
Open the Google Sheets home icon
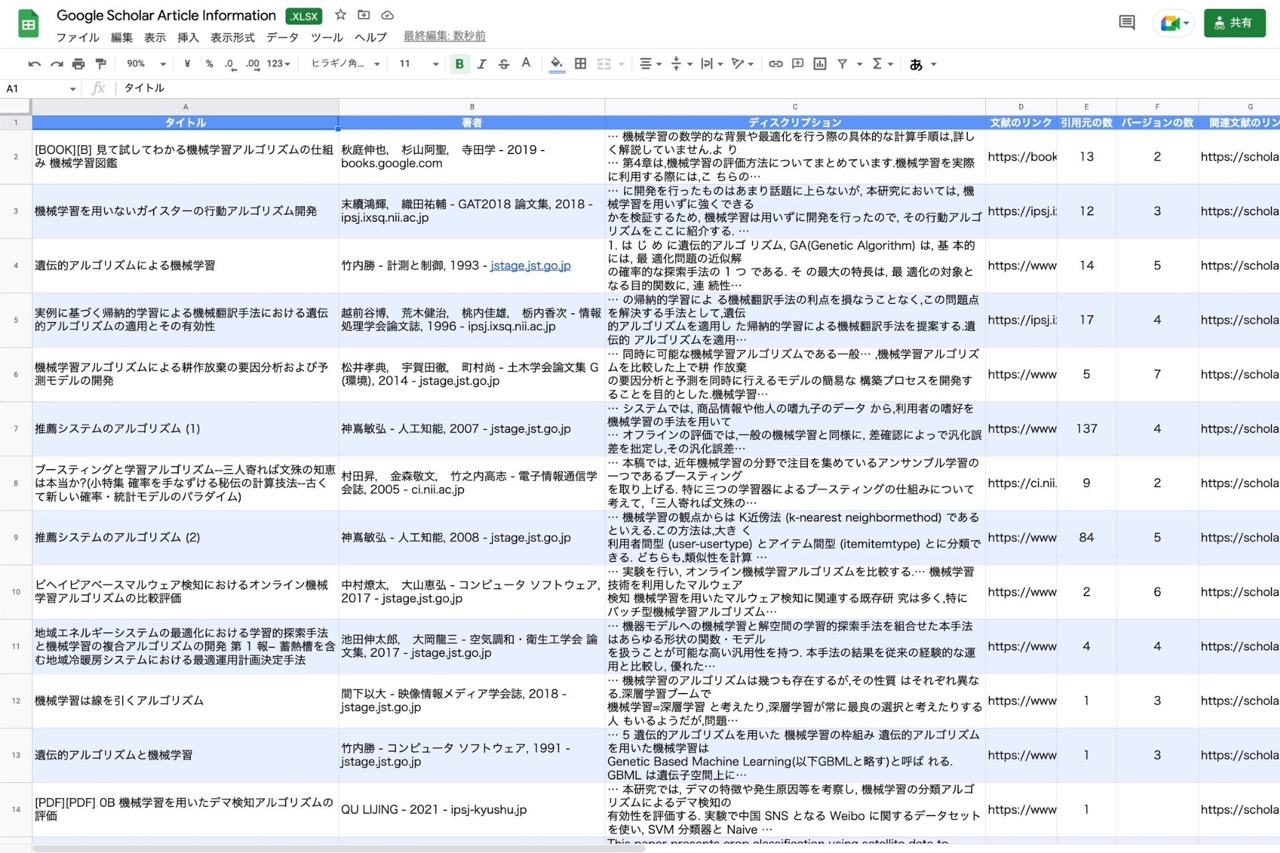(28, 24)
